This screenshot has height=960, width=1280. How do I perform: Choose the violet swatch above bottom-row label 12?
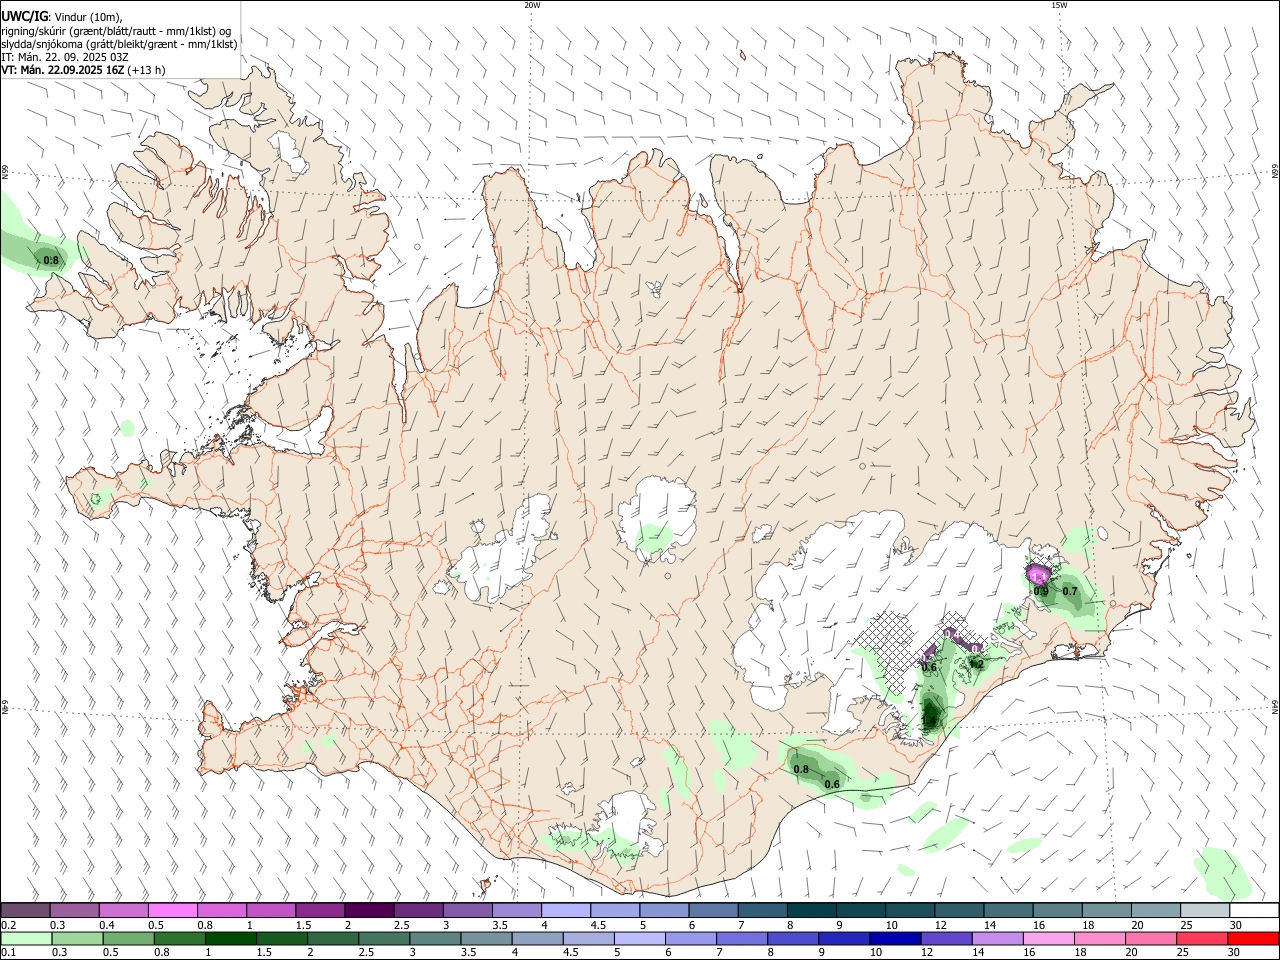(x=945, y=939)
